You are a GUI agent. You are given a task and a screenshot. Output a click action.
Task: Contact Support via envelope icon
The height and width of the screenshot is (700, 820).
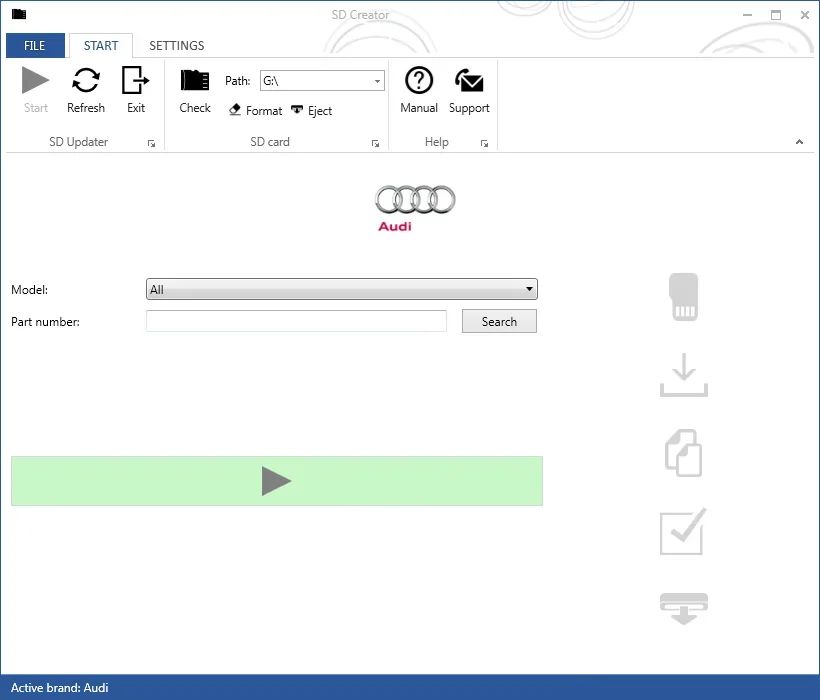469,81
